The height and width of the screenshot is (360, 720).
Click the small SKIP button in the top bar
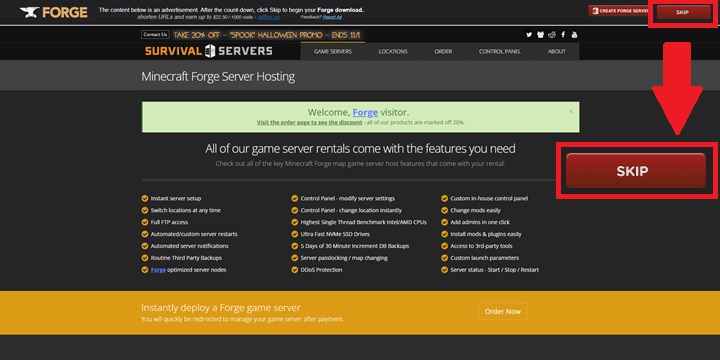(x=683, y=12)
